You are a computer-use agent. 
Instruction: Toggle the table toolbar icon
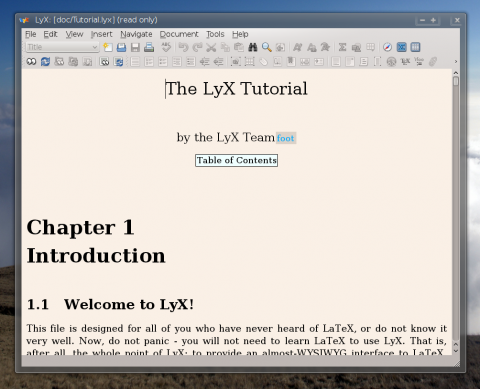[x=415, y=47]
